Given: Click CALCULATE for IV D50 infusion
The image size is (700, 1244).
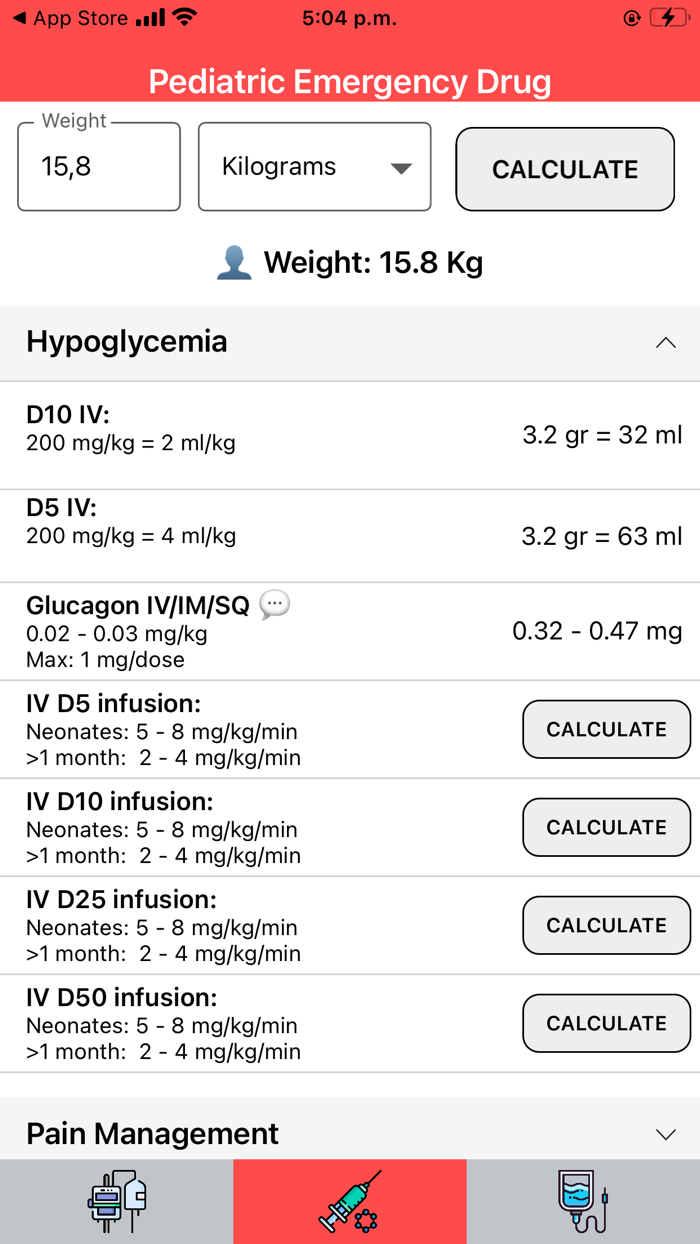Looking at the screenshot, I should click(x=606, y=1023).
